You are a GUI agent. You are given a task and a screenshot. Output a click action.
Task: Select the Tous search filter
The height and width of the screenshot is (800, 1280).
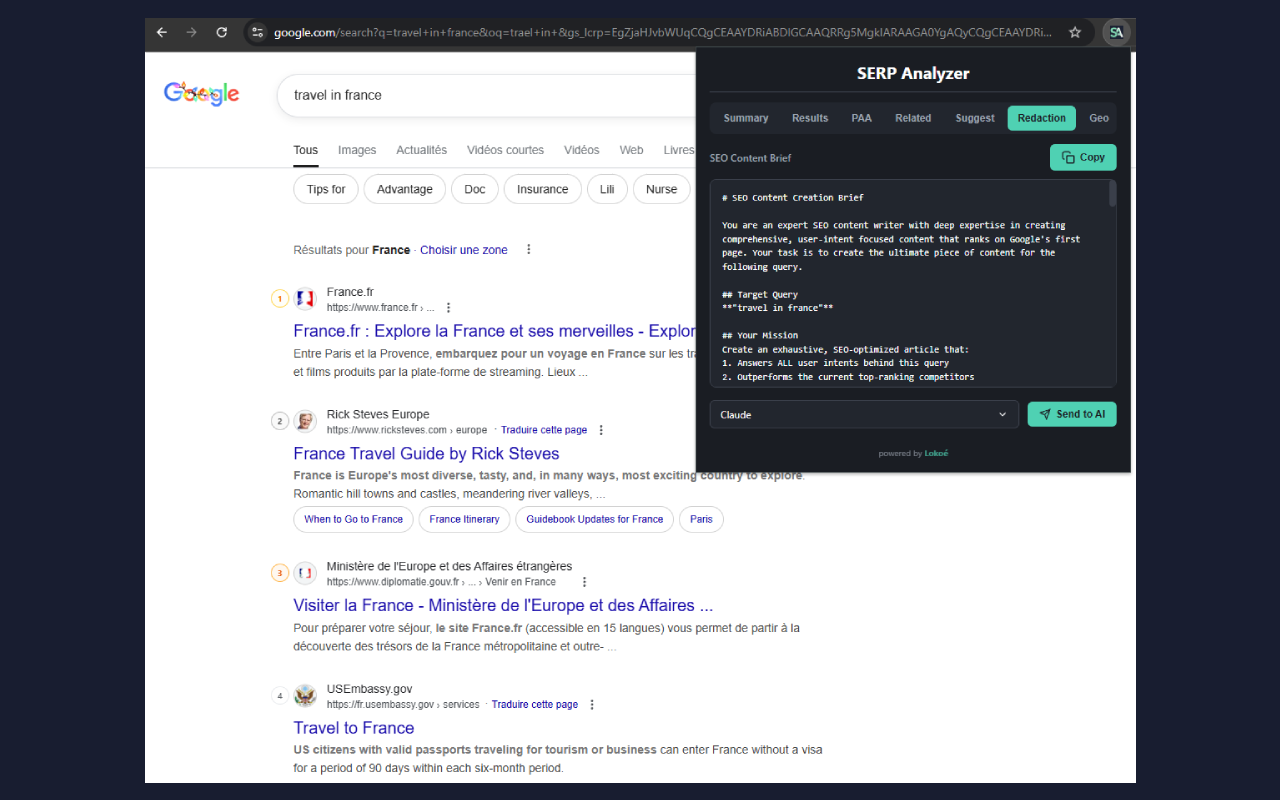(306, 150)
